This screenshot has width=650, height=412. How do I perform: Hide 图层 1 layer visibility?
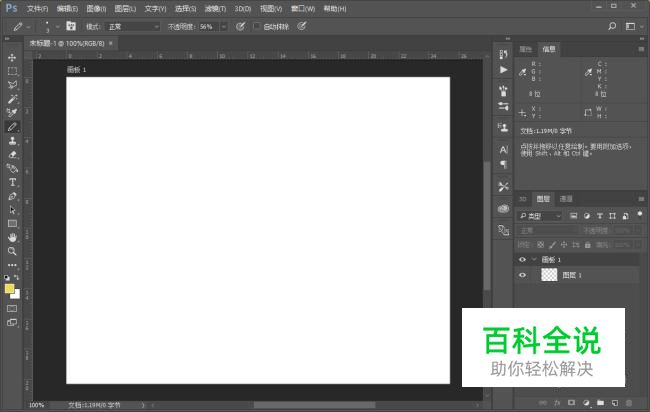tap(522, 274)
